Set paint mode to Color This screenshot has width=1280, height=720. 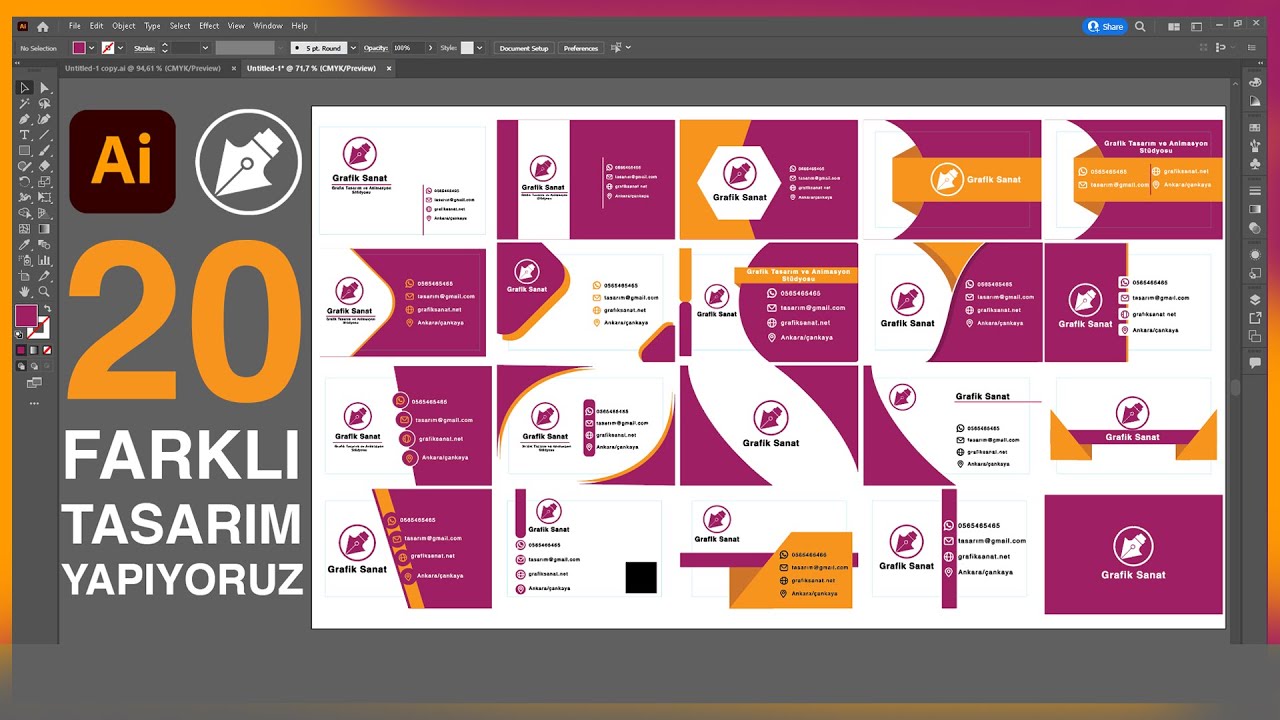pyautogui.click(x=20, y=351)
